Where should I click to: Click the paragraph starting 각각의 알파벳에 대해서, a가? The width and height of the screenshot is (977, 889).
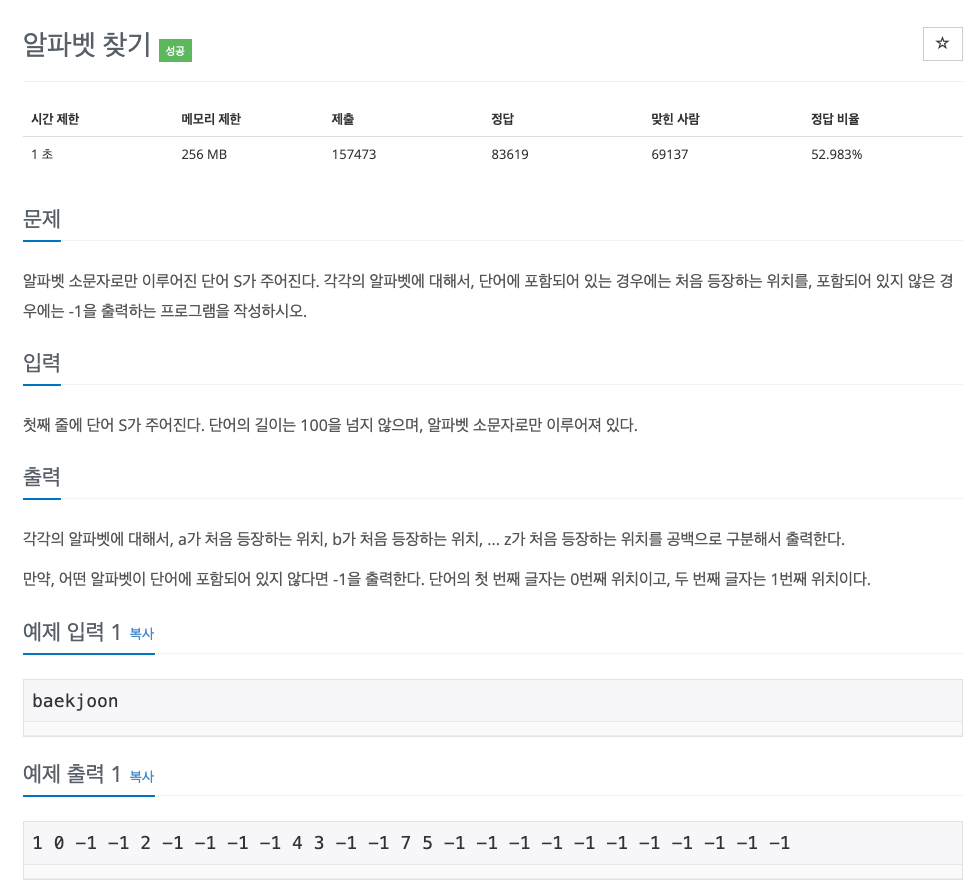pyautogui.click(x=434, y=539)
